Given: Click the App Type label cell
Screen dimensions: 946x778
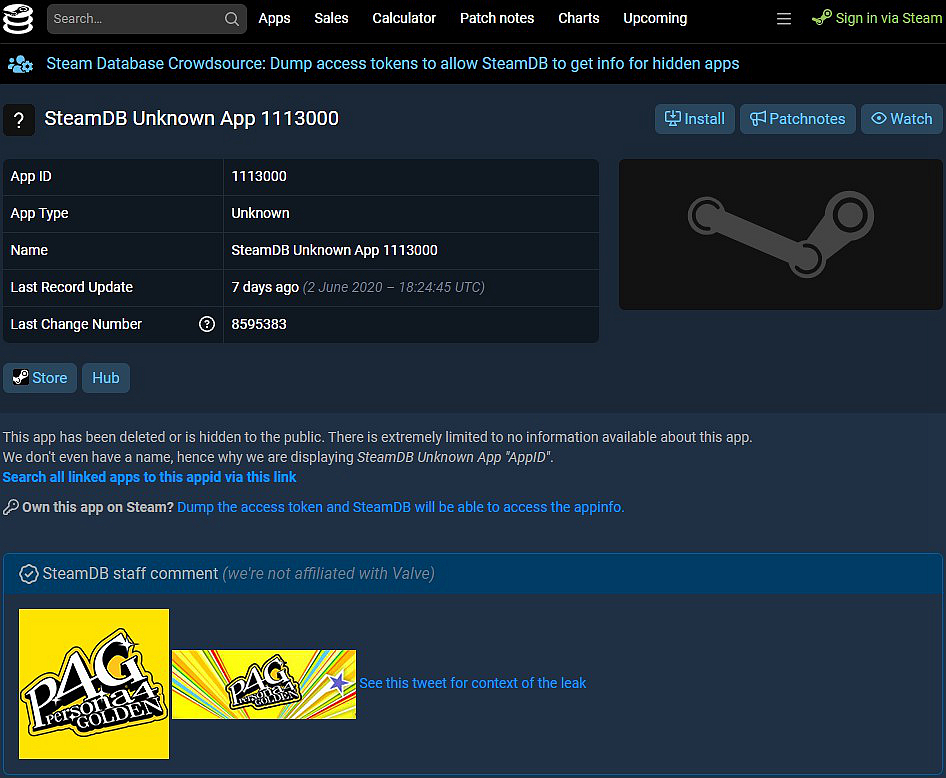Looking at the screenshot, I should point(113,213).
